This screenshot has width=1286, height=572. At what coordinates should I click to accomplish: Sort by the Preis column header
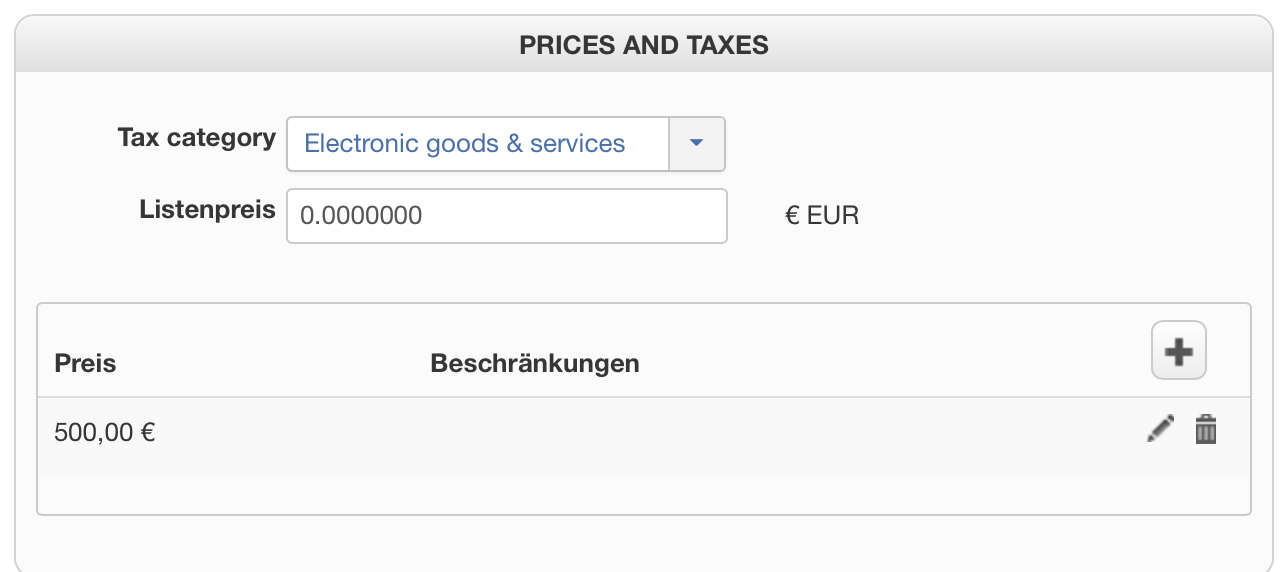pos(85,363)
